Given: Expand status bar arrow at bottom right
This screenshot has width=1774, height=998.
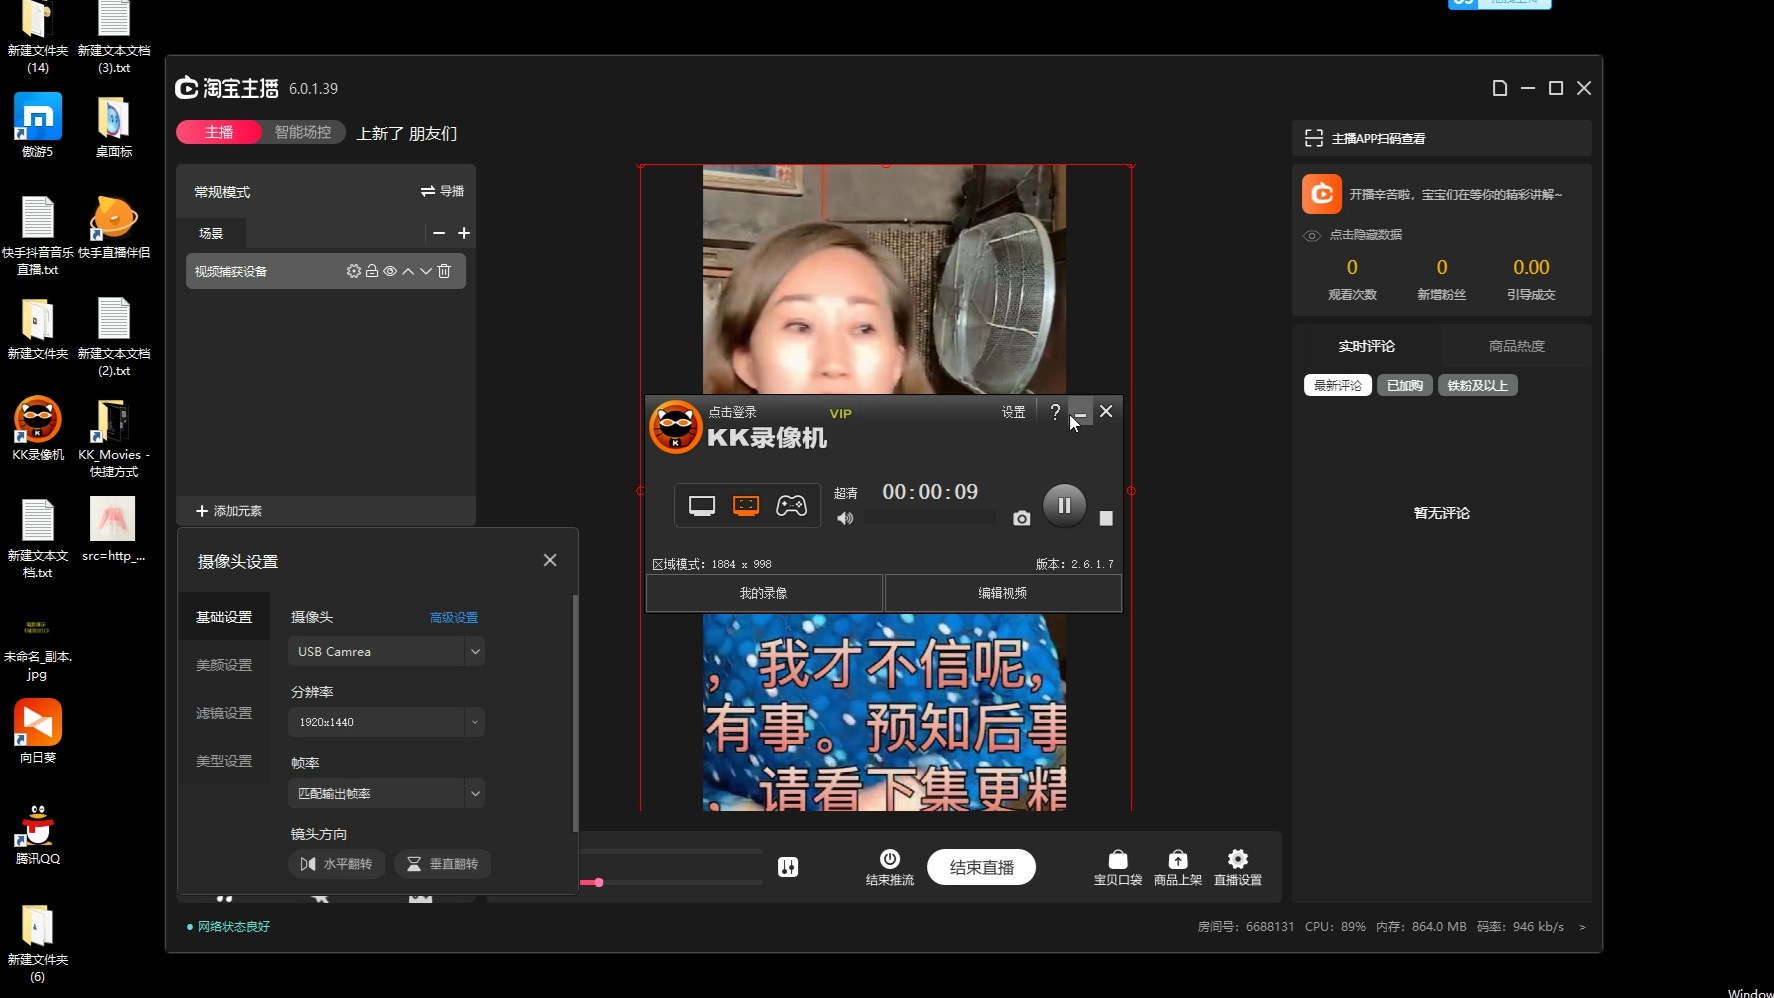Looking at the screenshot, I should (1582, 927).
